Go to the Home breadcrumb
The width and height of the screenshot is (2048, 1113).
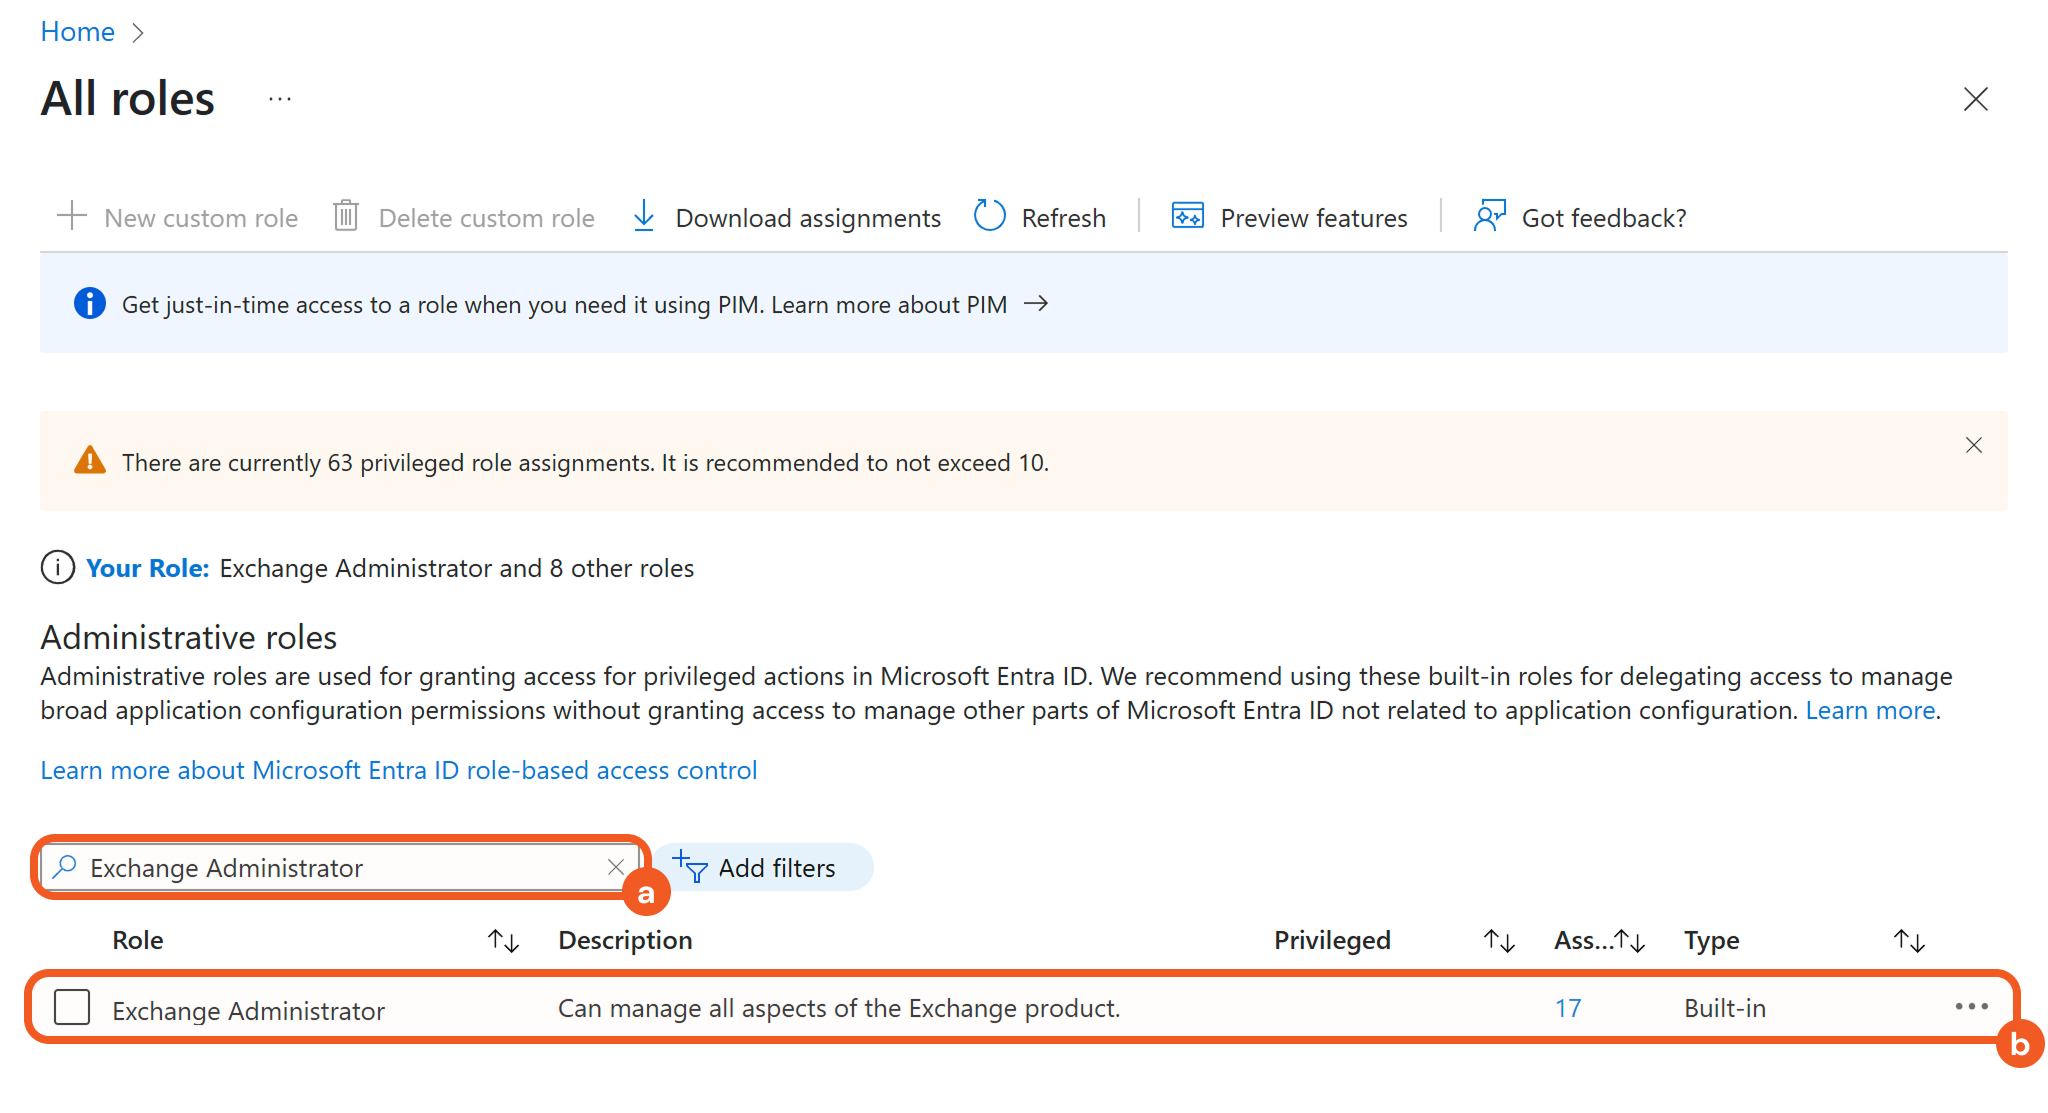pos(77,32)
